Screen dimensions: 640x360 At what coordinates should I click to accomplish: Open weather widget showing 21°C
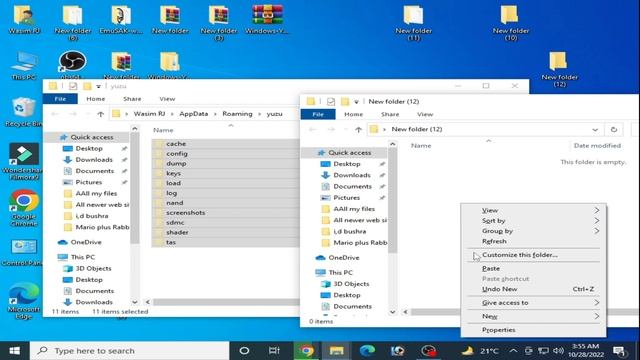pyautogui.click(x=480, y=351)
